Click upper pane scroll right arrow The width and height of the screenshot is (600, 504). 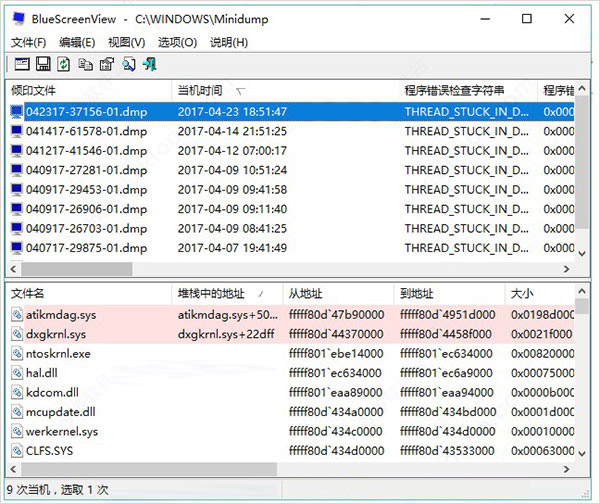coord(567,269)
